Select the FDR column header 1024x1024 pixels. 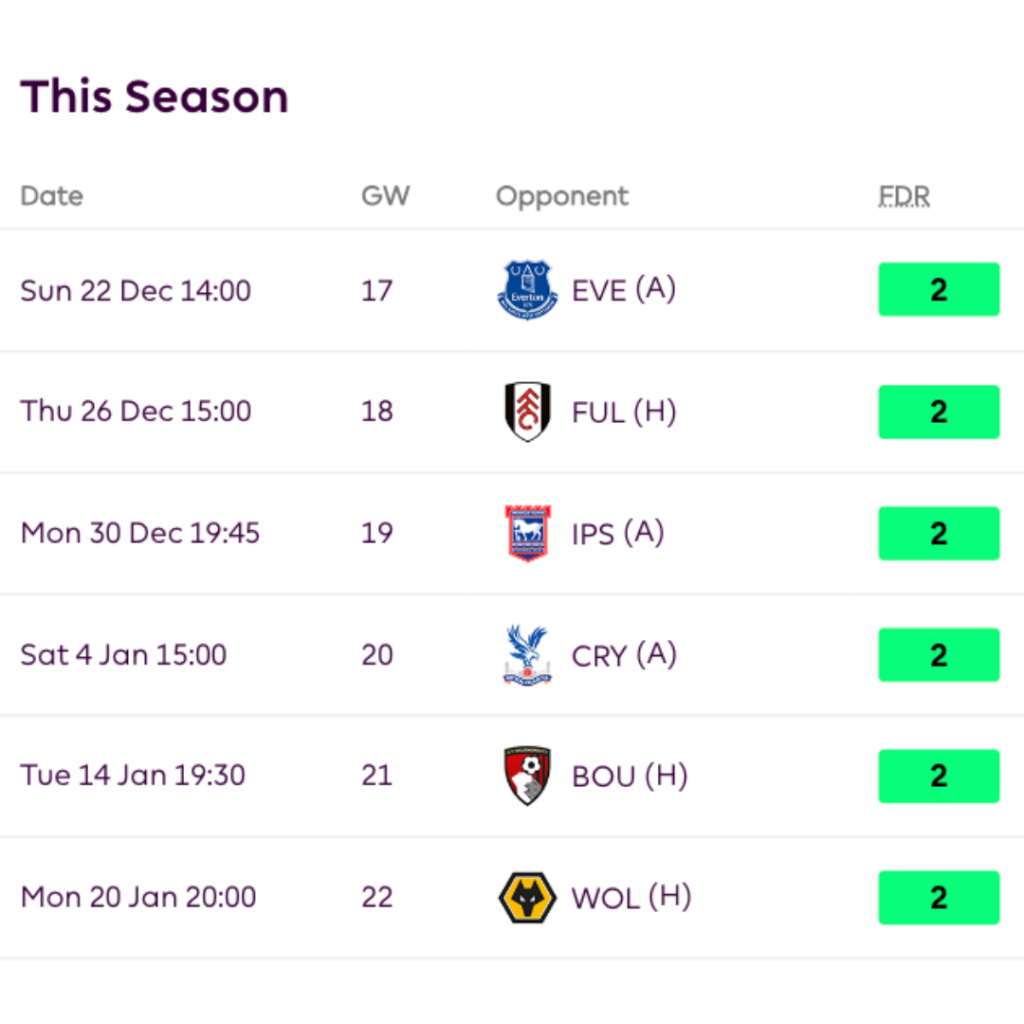(x=904, y=196)
